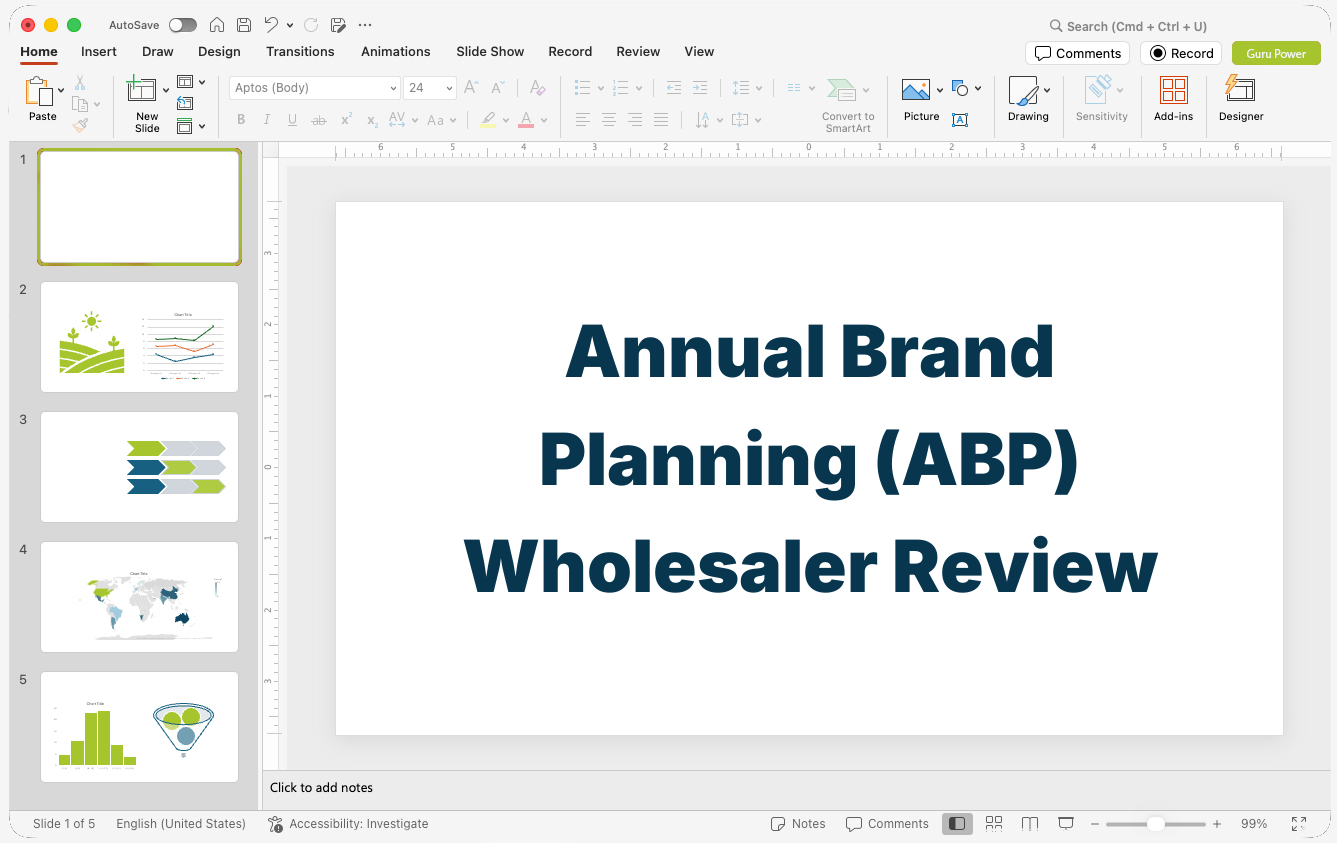Click the Text Box icon
Viewport: 1337px width, 843px height.
coord(960,120)
